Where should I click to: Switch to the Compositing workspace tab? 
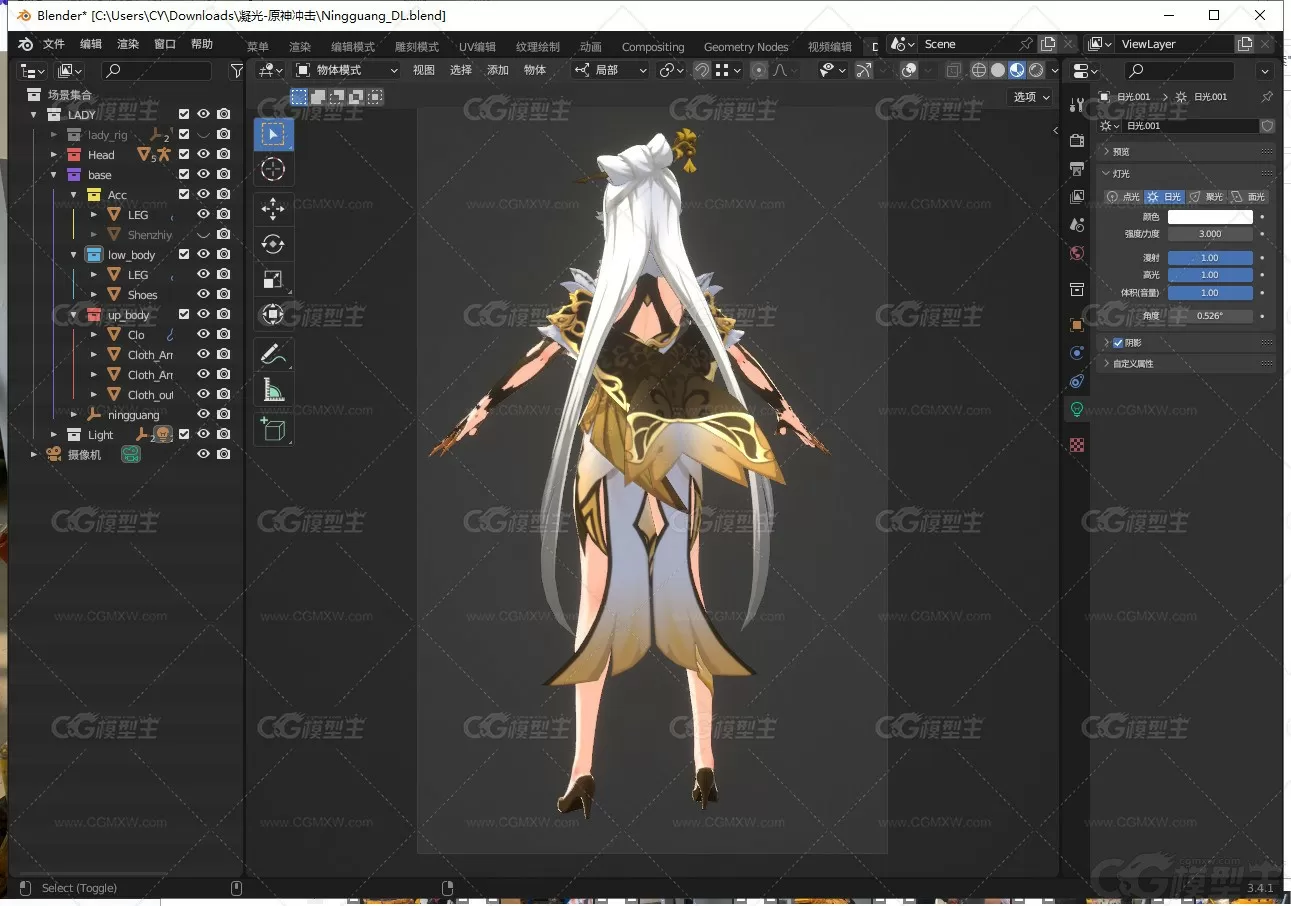coord(653,47)
